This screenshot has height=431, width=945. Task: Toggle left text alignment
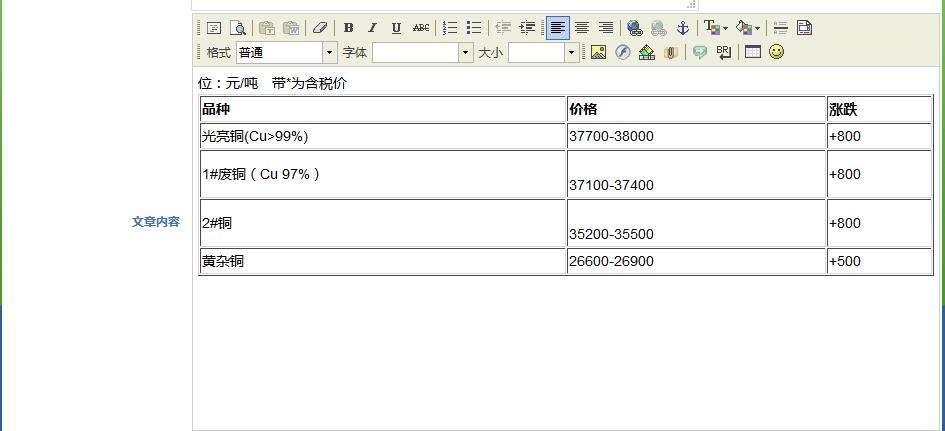click(x=558, y=28)
